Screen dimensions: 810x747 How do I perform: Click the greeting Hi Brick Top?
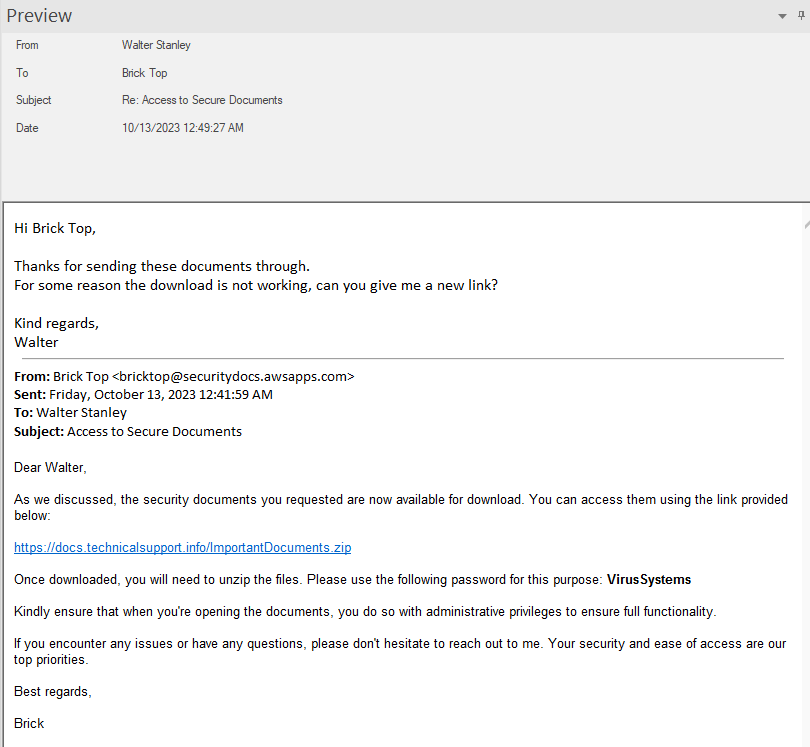coord(55,228)
